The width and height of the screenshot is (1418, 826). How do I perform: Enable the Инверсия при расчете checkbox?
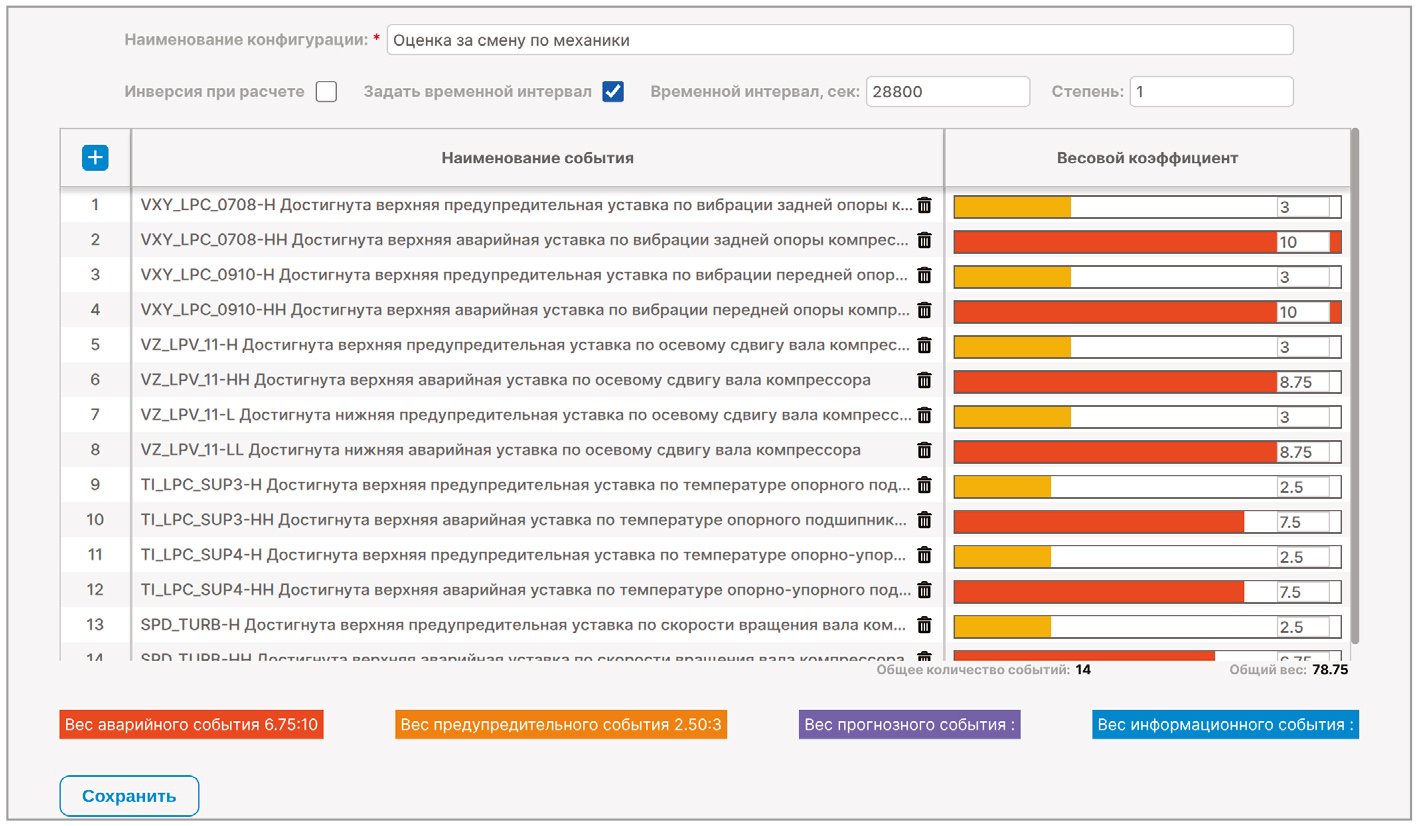coord(326,92)
